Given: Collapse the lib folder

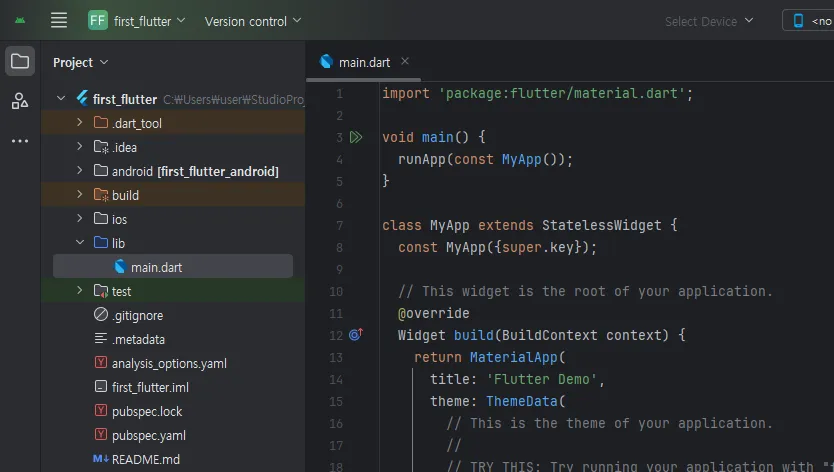Looking at the screenshot, I should (x=79, y=242).
